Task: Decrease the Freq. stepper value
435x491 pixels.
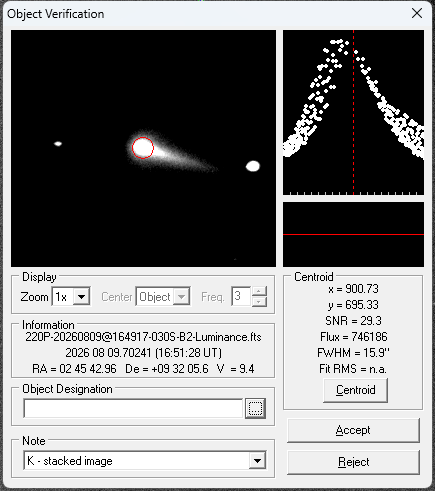Action: 259,301
